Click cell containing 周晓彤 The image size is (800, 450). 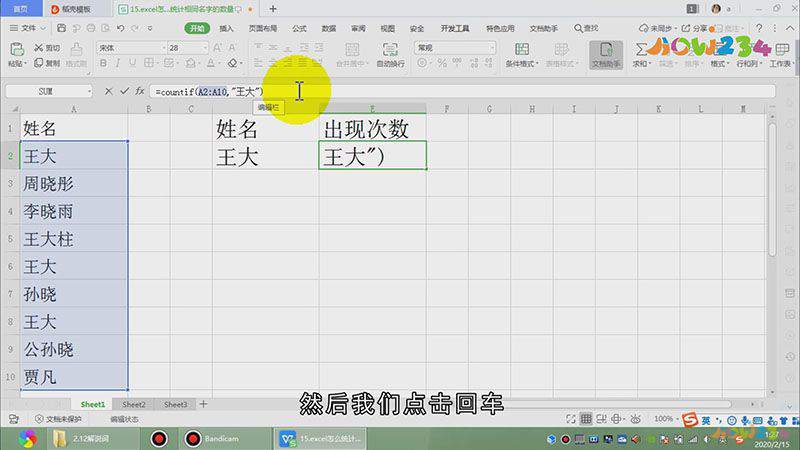click(x=74, y=184)
